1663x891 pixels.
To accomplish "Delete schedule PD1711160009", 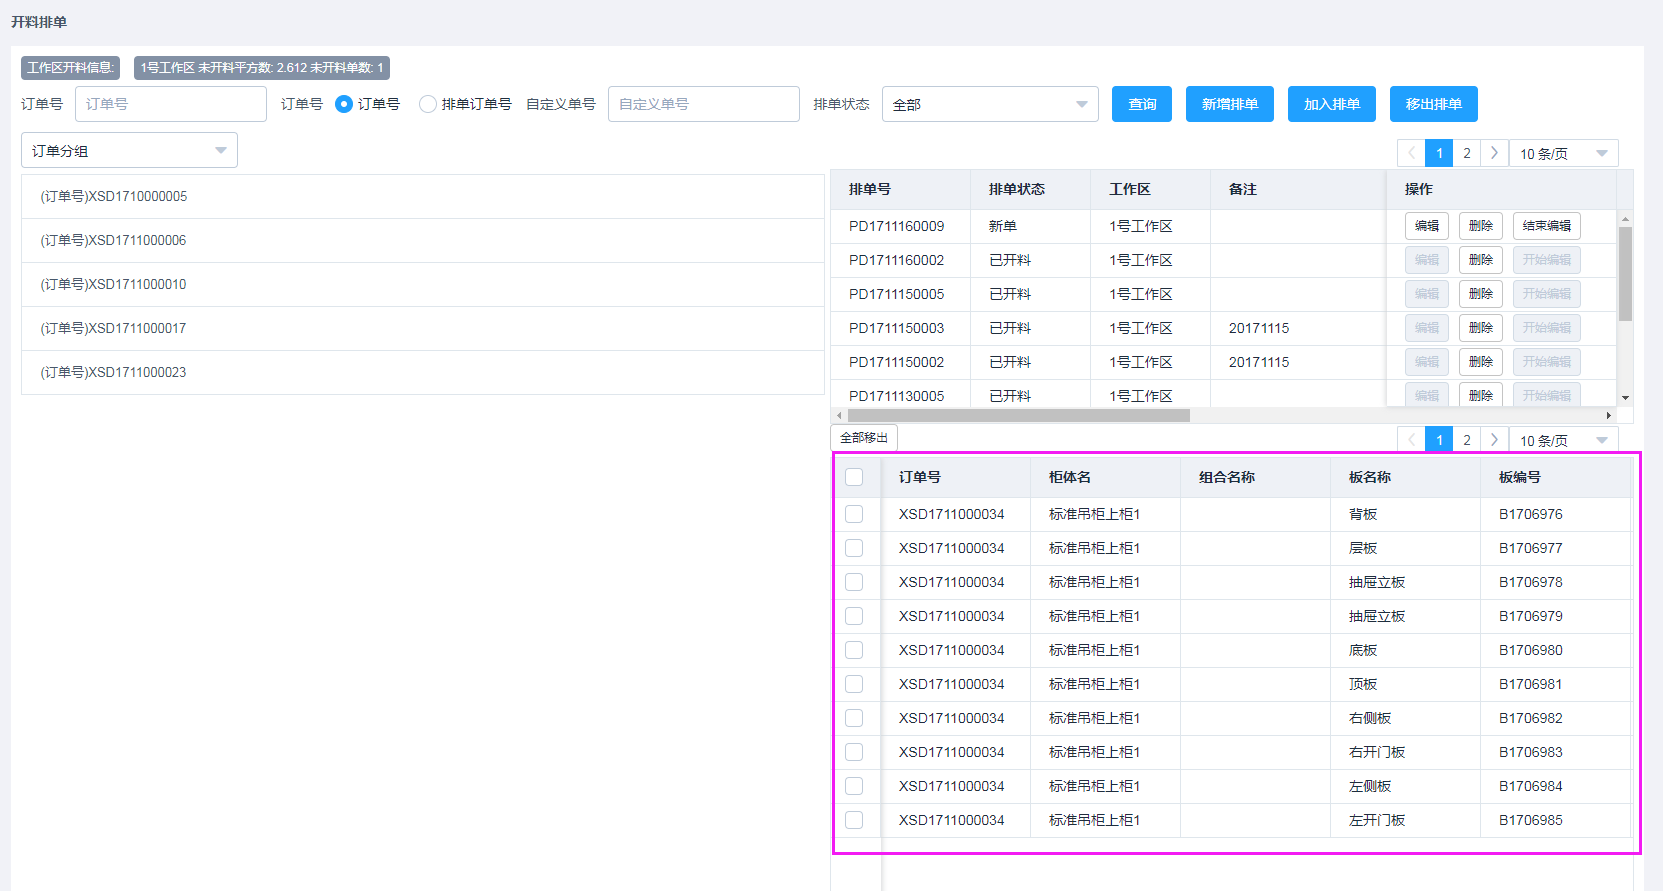I will [1481, 226].
